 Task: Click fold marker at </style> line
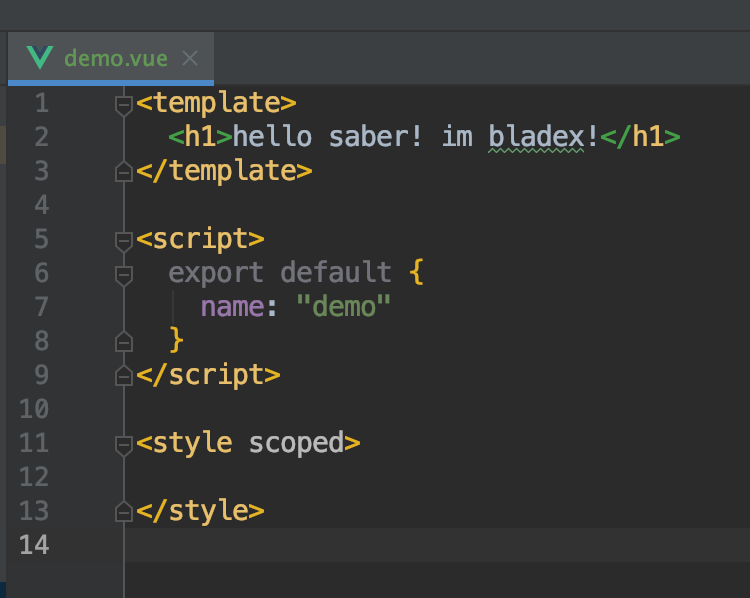click(124, 511)
